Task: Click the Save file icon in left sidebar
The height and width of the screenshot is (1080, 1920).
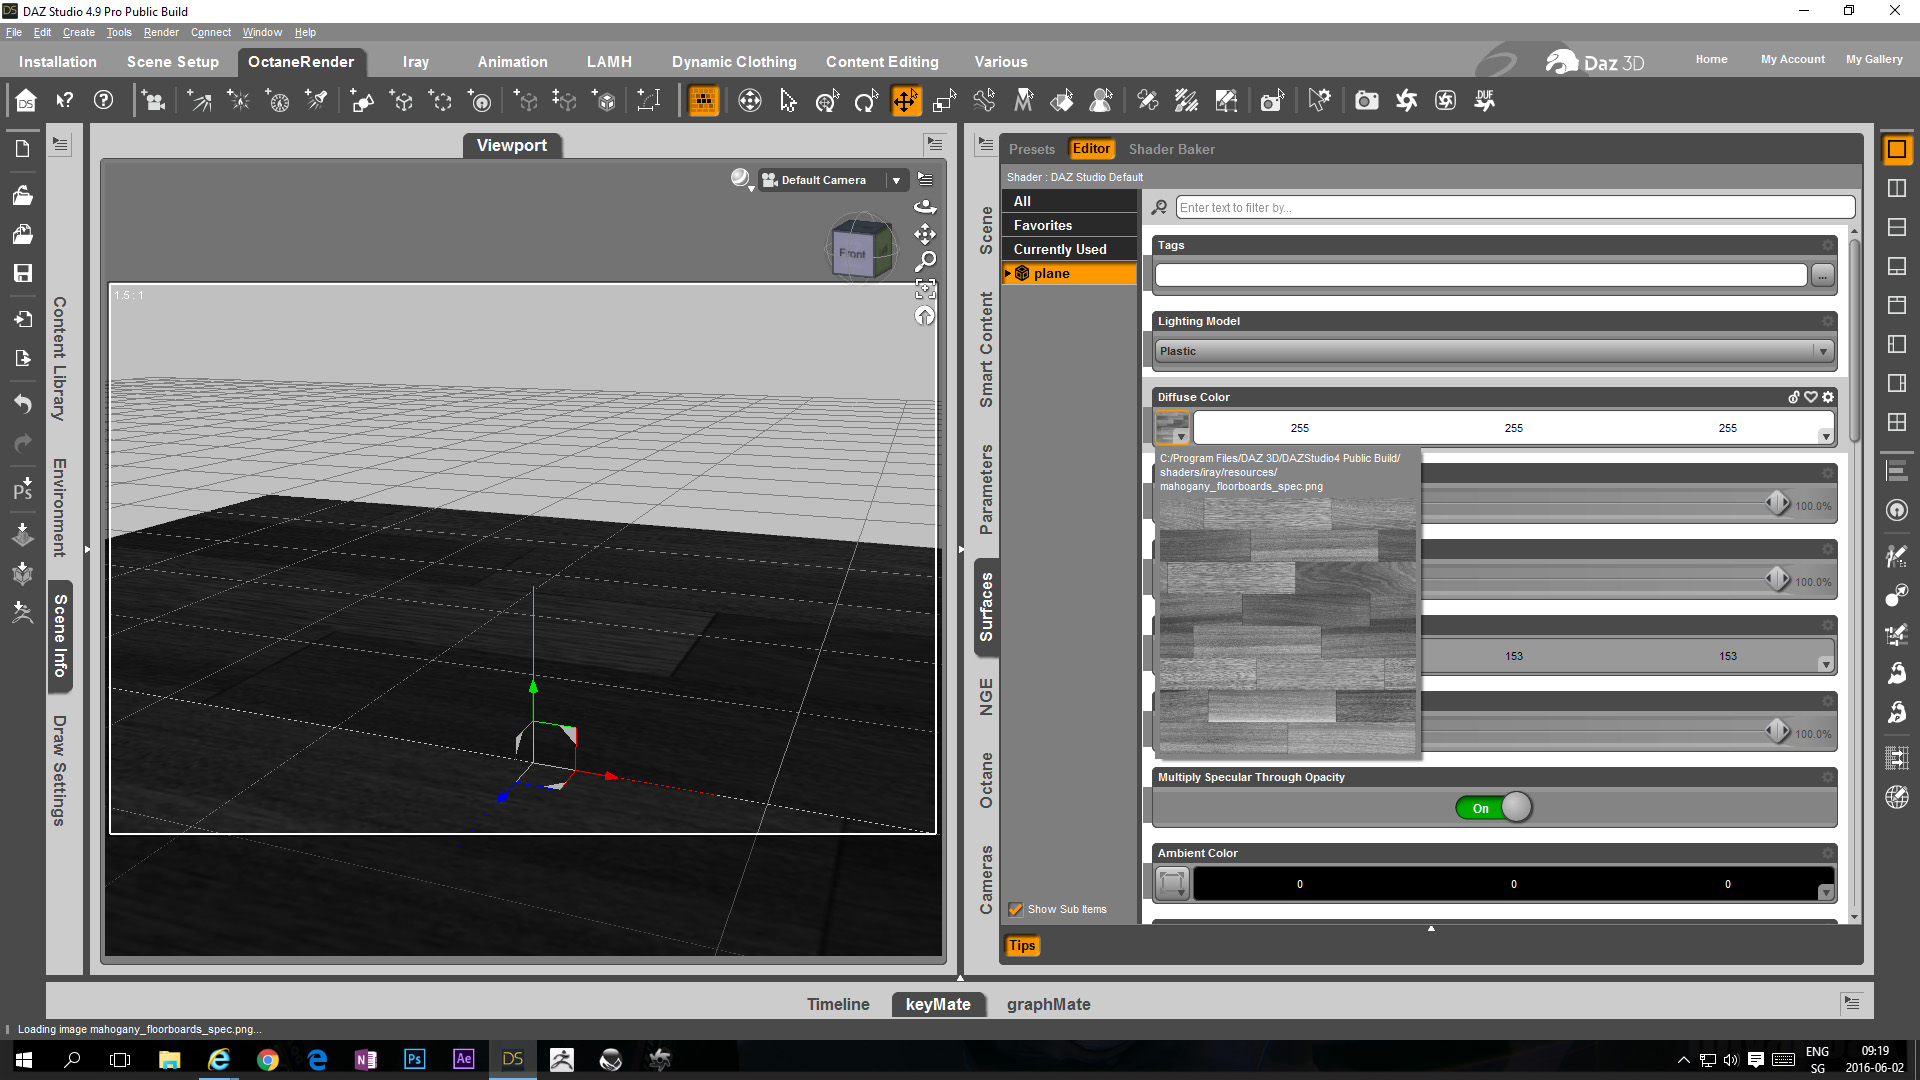Action: click(x=22, y=273)
